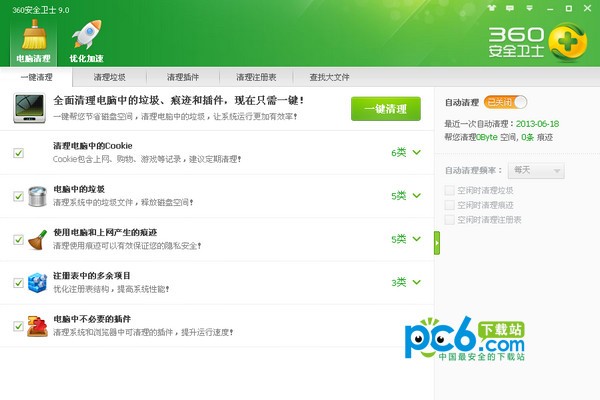Click the 5类 count for 电脑中的垃圾

tap(398, 196)
